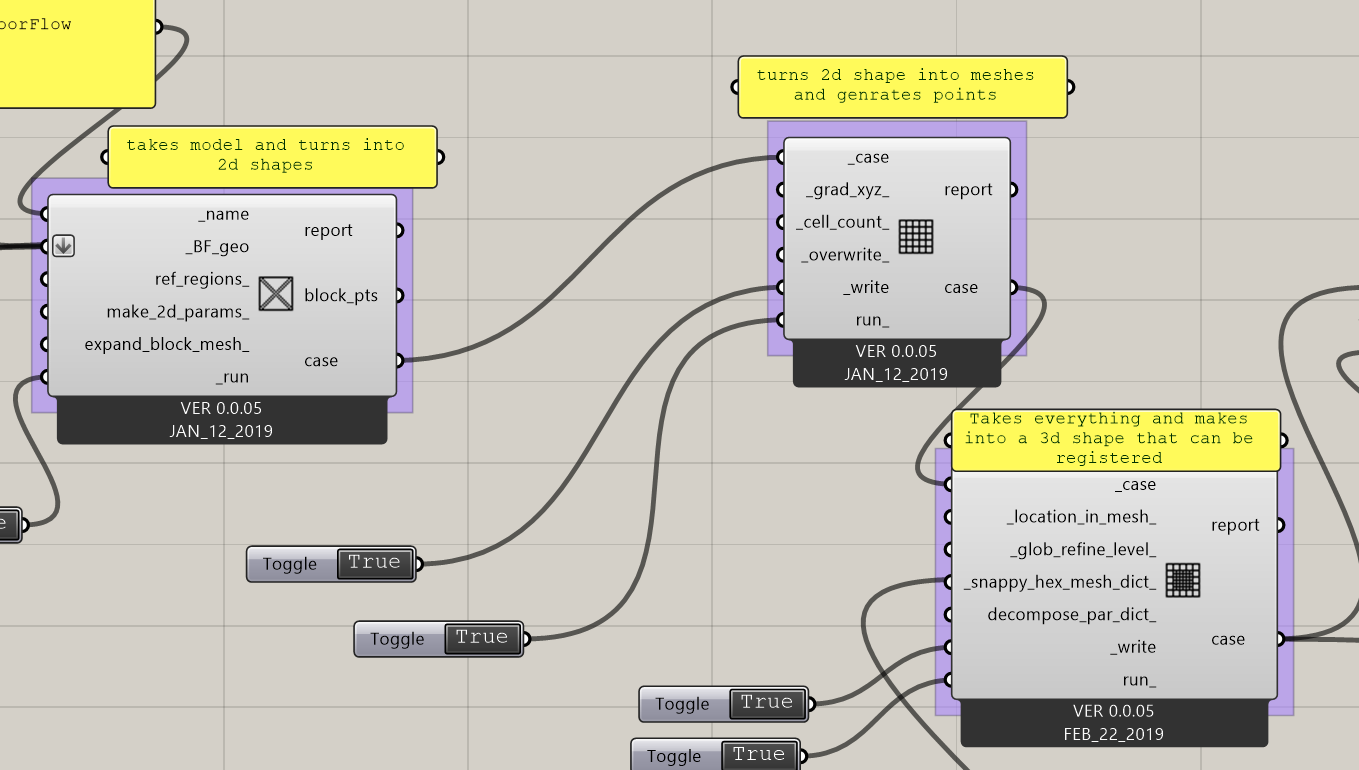This screenshot has height=770, width=1359.
Task: Click the crossed-square icon of the 2d shapes component
Action: click(276, 294)
